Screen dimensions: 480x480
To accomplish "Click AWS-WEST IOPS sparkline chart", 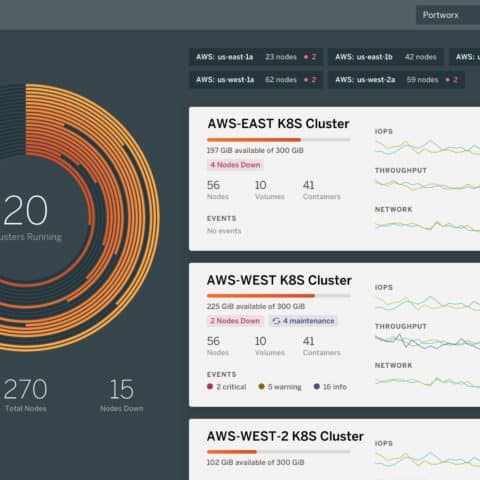I will click(427, 303).
